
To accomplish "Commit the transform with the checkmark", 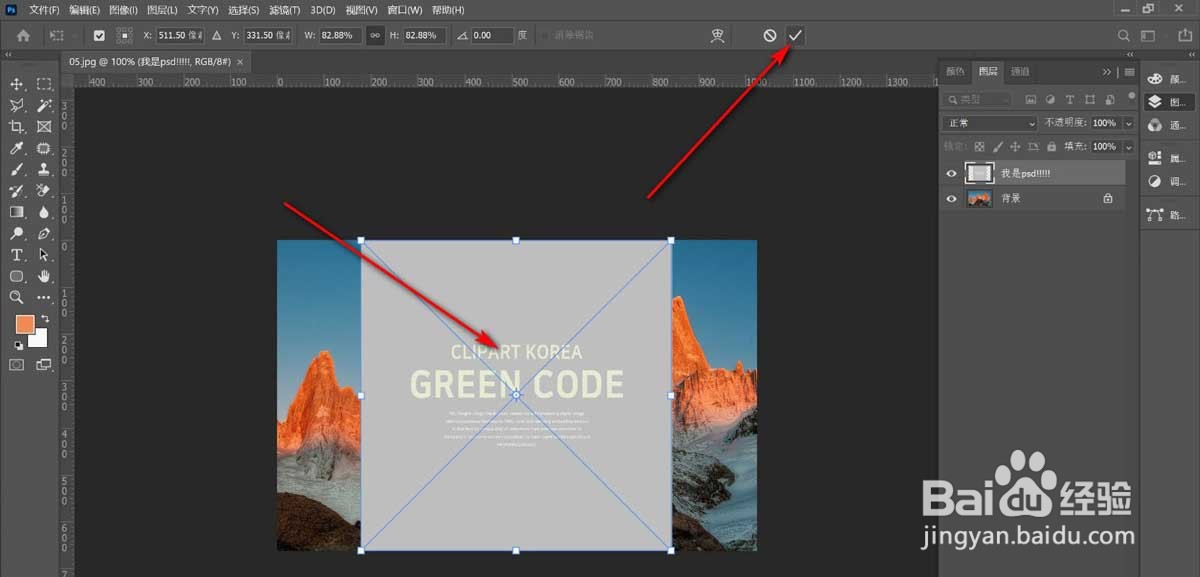I will (x=795, y=35).
